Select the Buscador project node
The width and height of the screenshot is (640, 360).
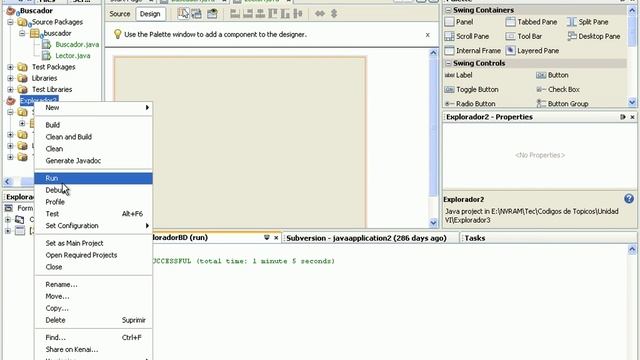coord(36,11)
